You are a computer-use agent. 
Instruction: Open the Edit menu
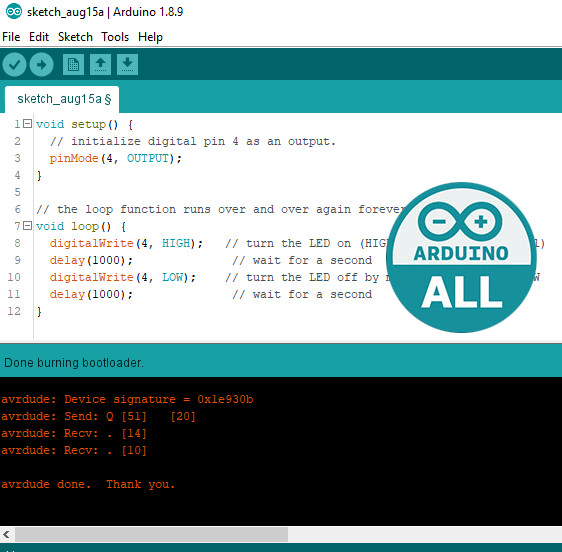(x=39, y=37)
